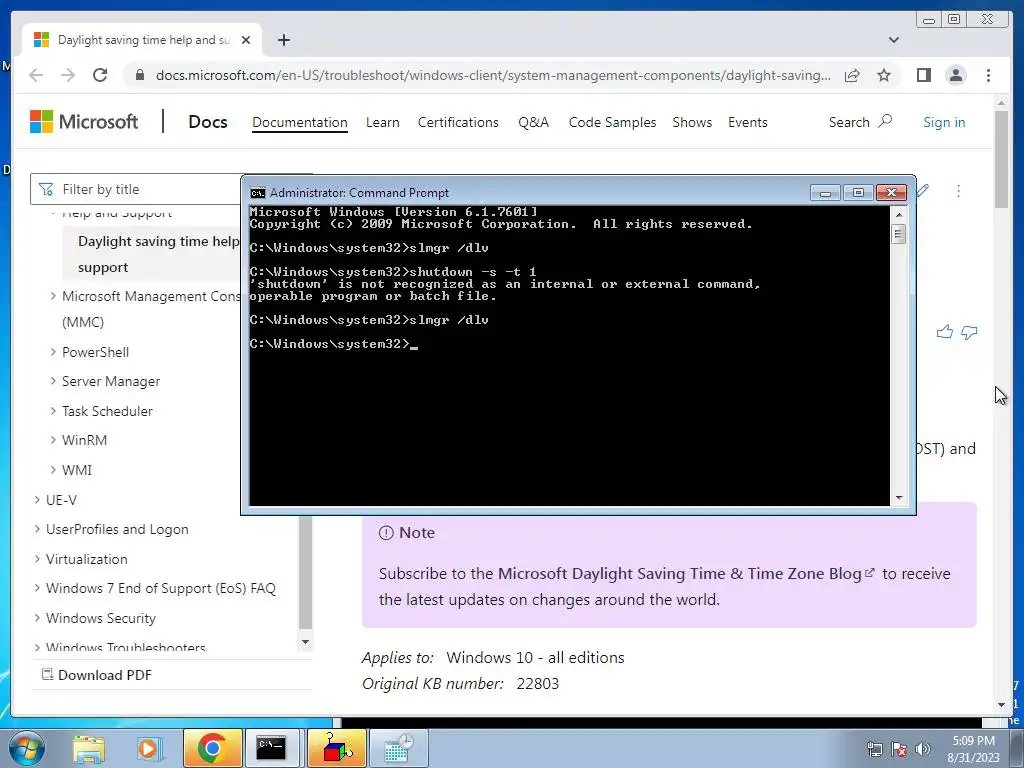Screen dimensions: 1024x768
Task: Click the network tray icon
Action: point(874,749)
